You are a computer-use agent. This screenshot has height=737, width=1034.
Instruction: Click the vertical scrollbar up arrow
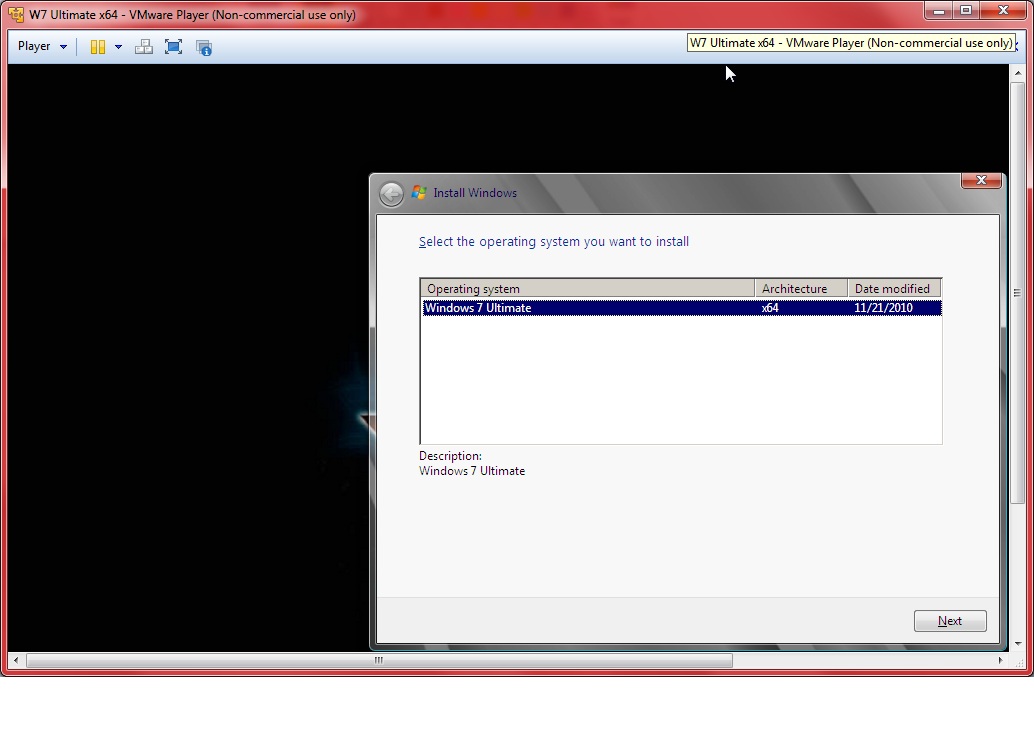click(1018, 72)
